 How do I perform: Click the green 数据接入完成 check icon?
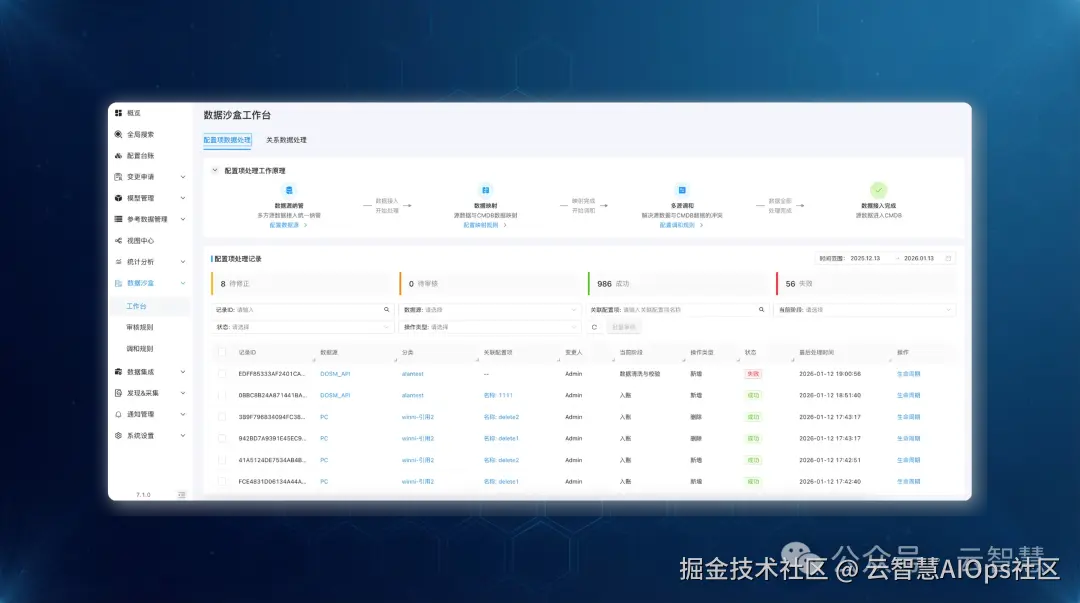pyautogui.click(x=877, y=190)
